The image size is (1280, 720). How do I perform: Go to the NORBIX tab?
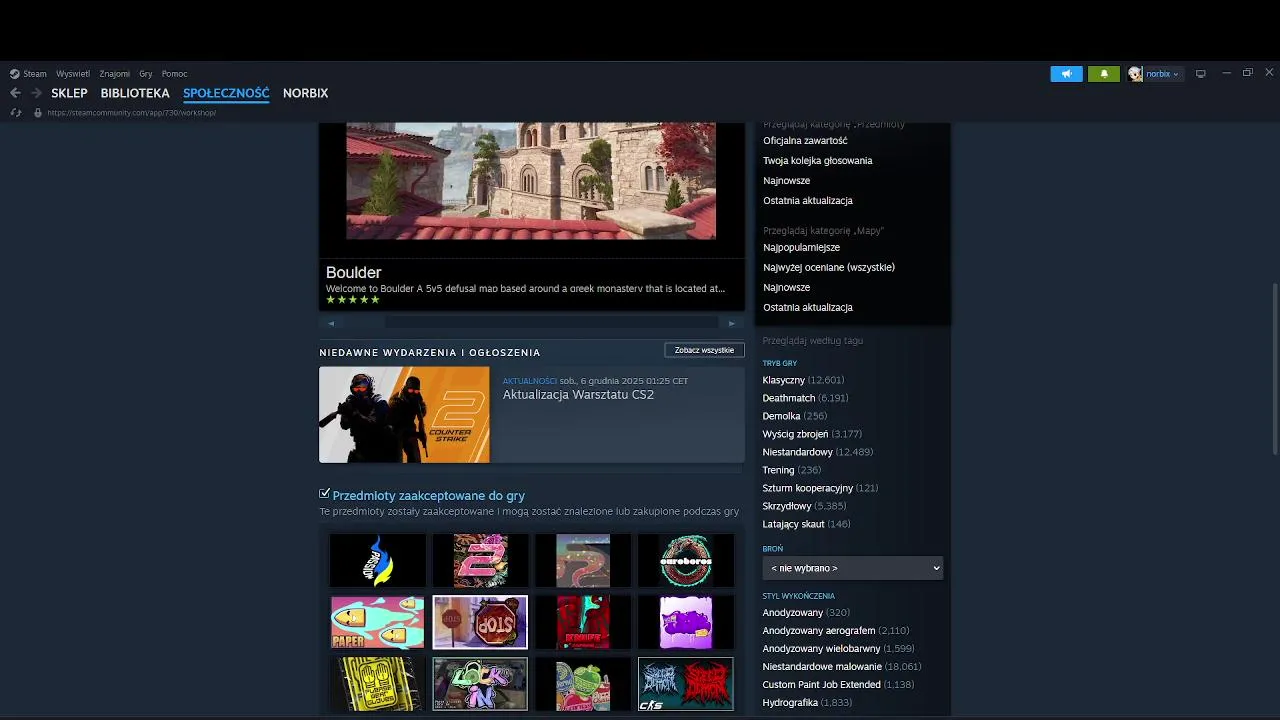tap(305, 93)
